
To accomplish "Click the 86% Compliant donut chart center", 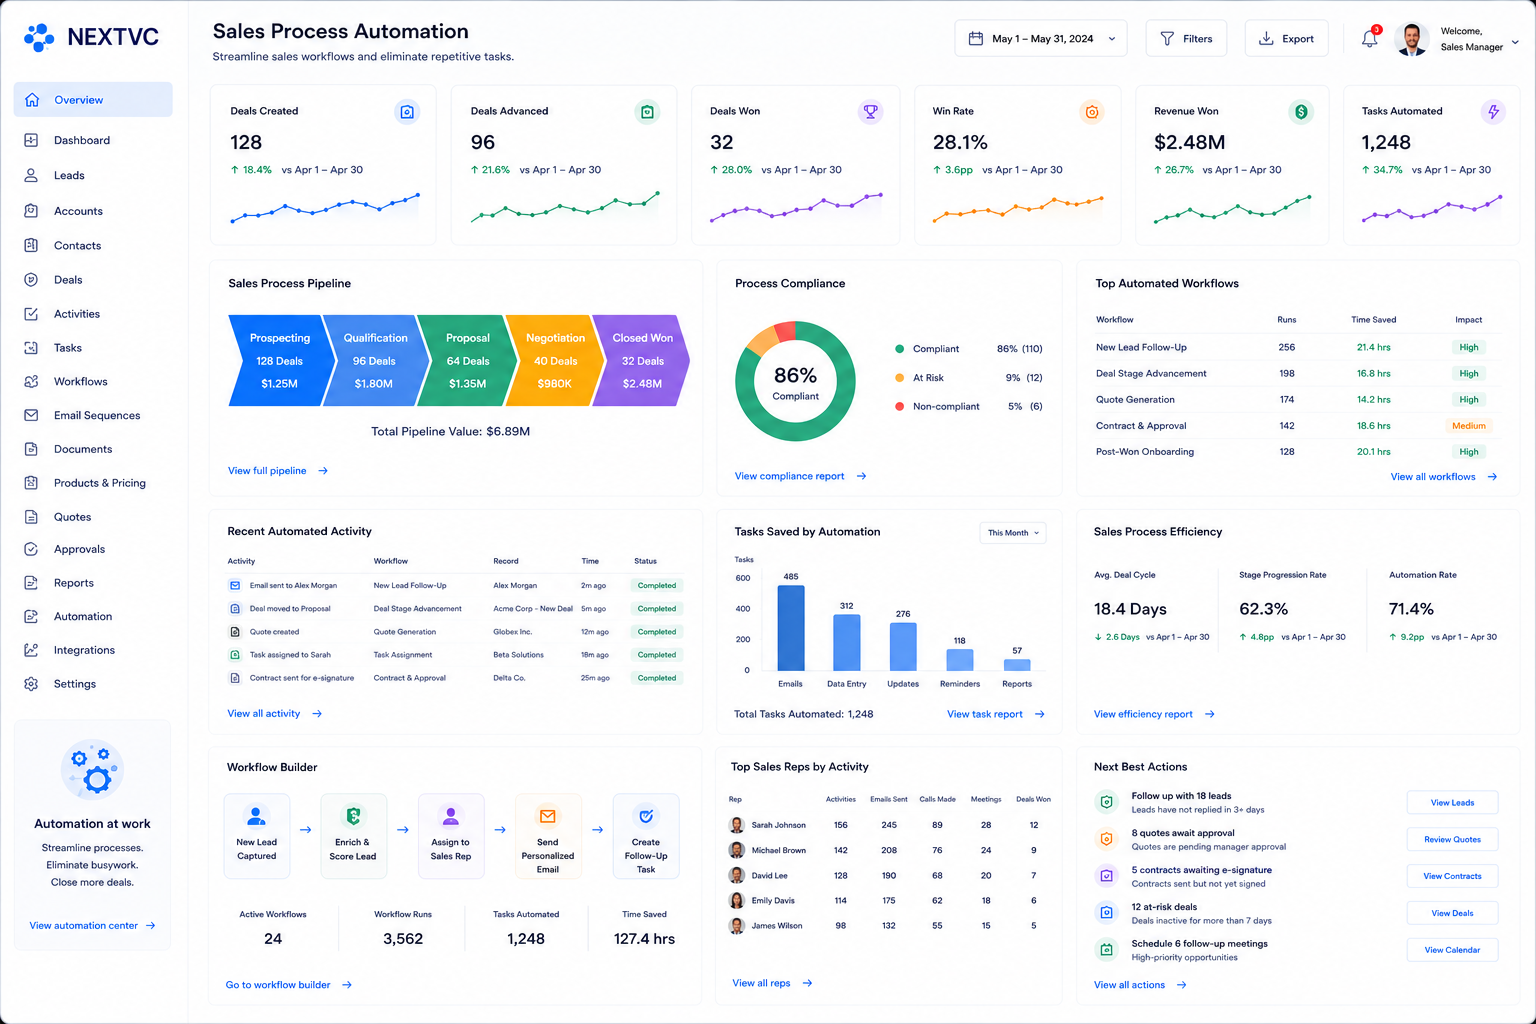I will (x=795, y=382).
